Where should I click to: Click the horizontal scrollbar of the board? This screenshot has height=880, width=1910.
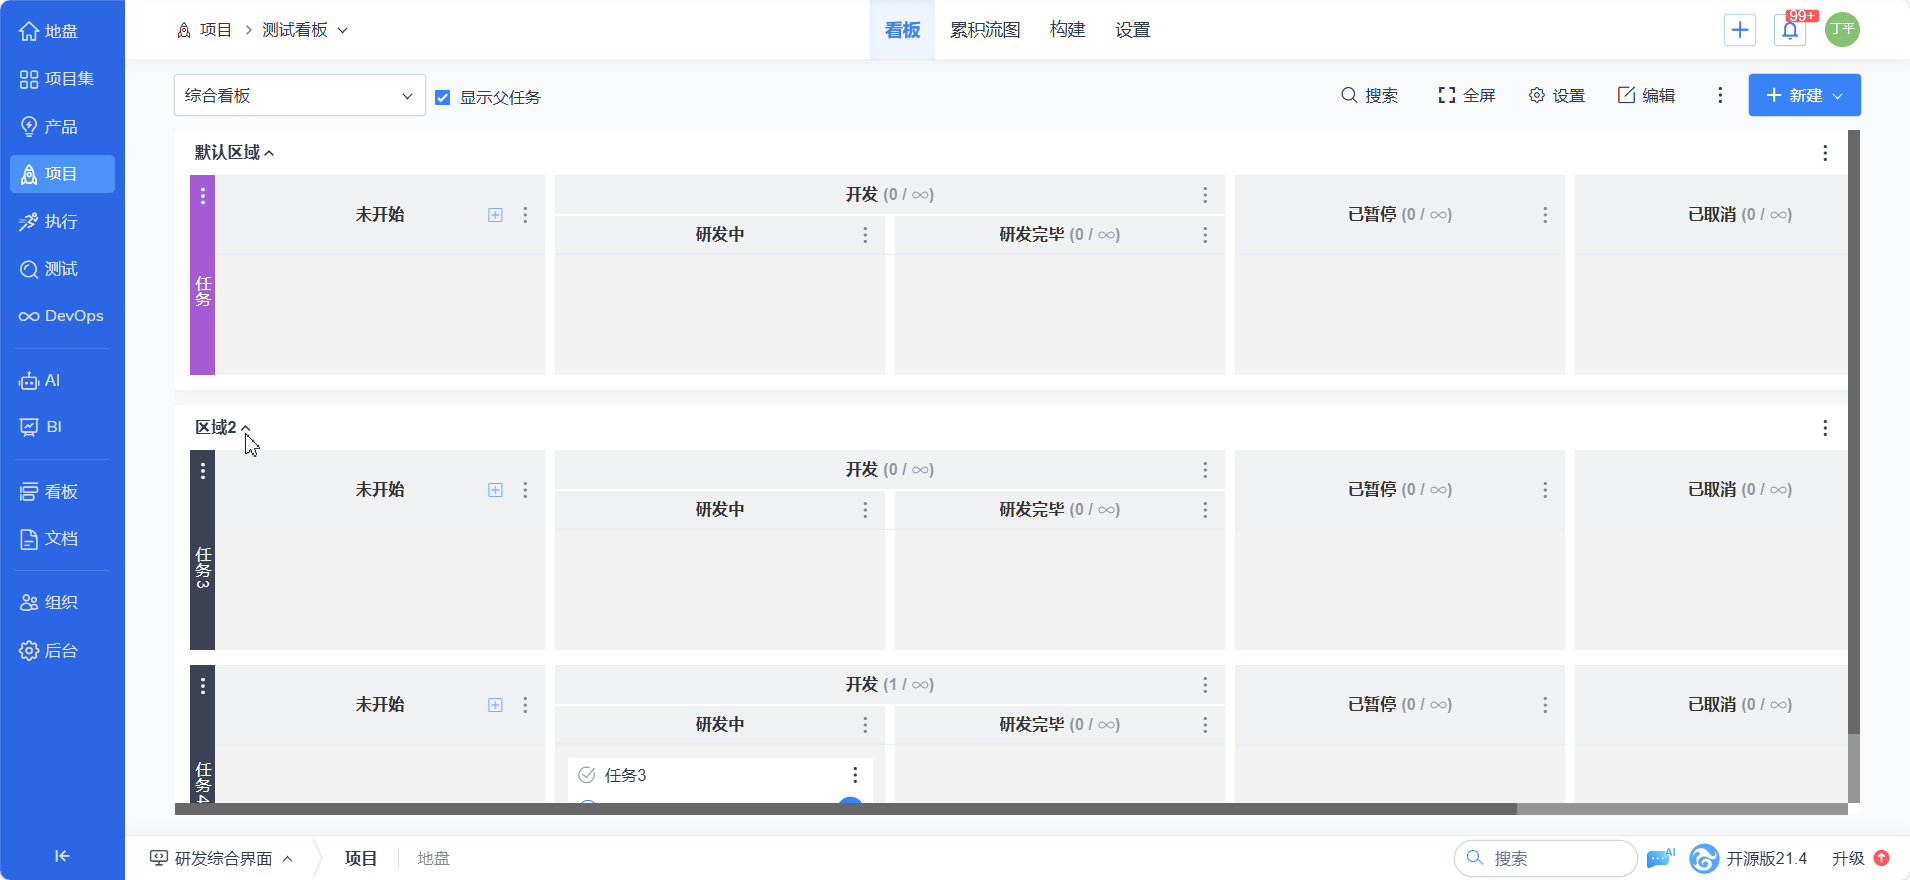(845, 808)
